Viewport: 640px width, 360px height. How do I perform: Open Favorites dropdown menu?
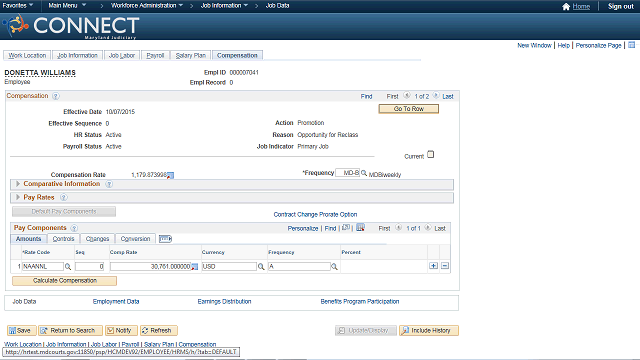[18, 5]
